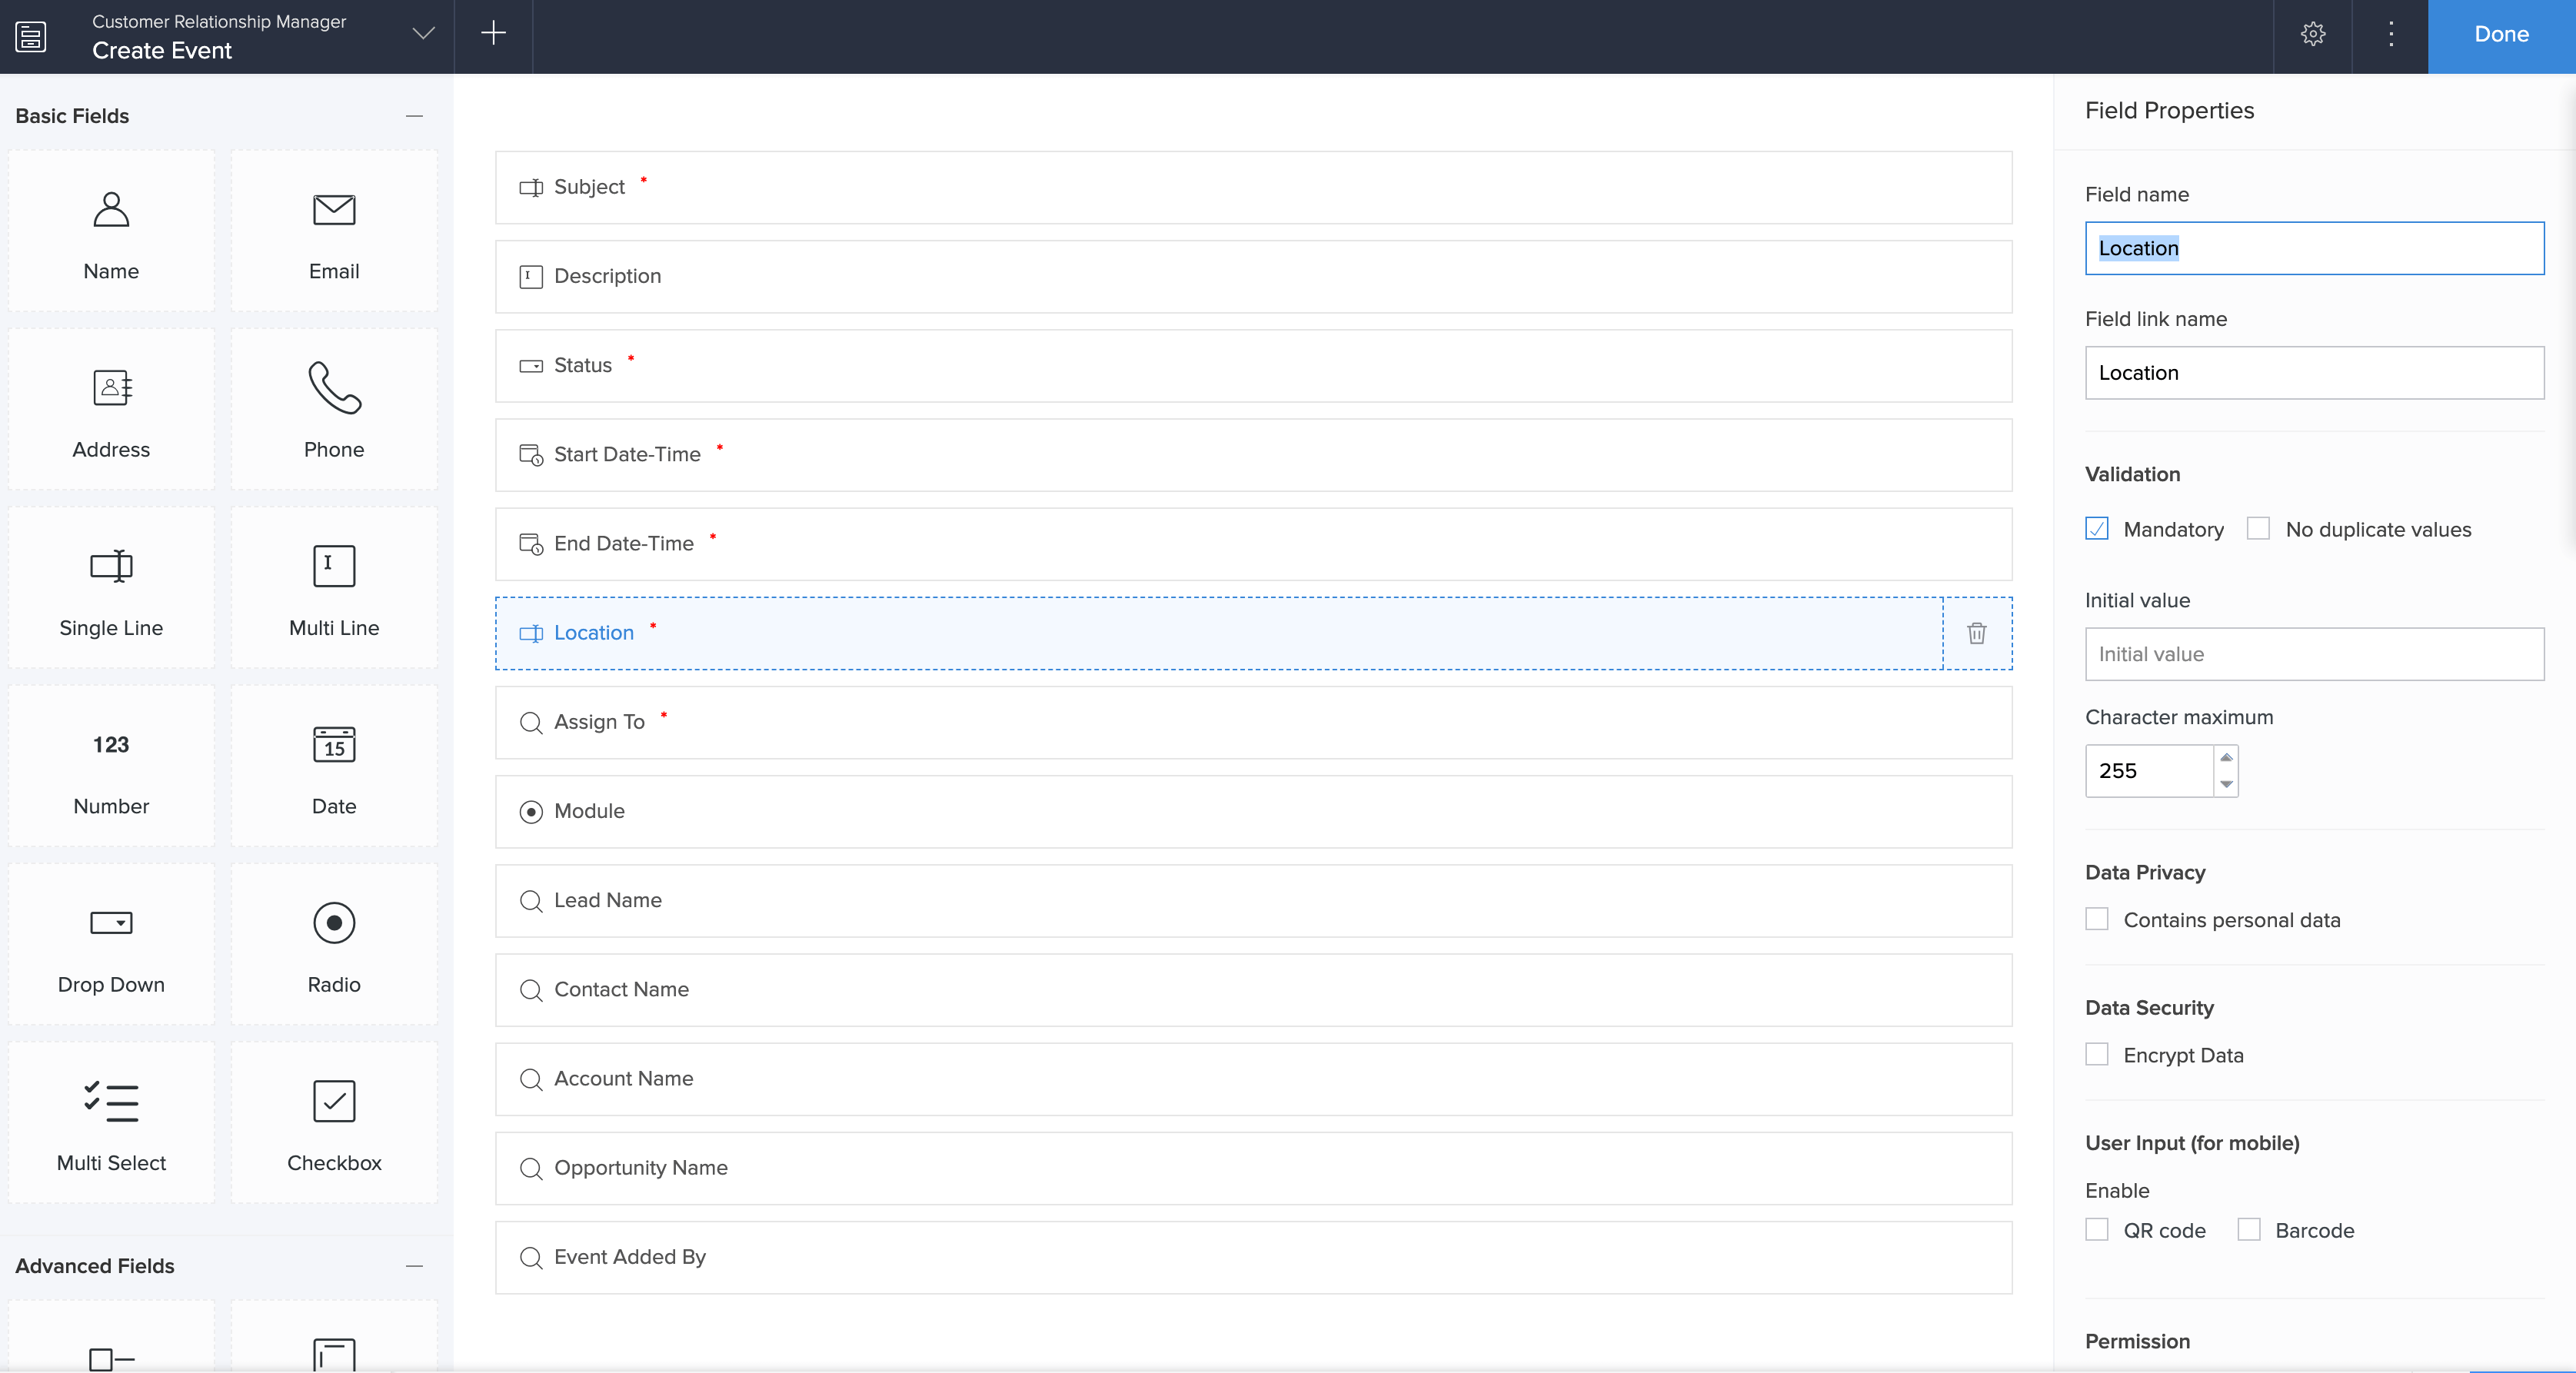Select the Email field type

(x=334, y=232)
